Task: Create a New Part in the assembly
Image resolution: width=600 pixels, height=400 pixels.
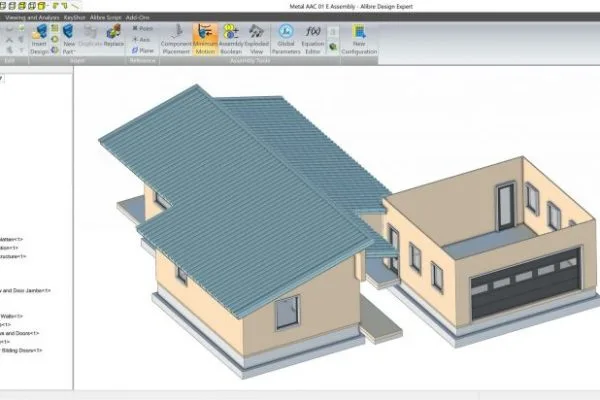Action: (69, 39)
